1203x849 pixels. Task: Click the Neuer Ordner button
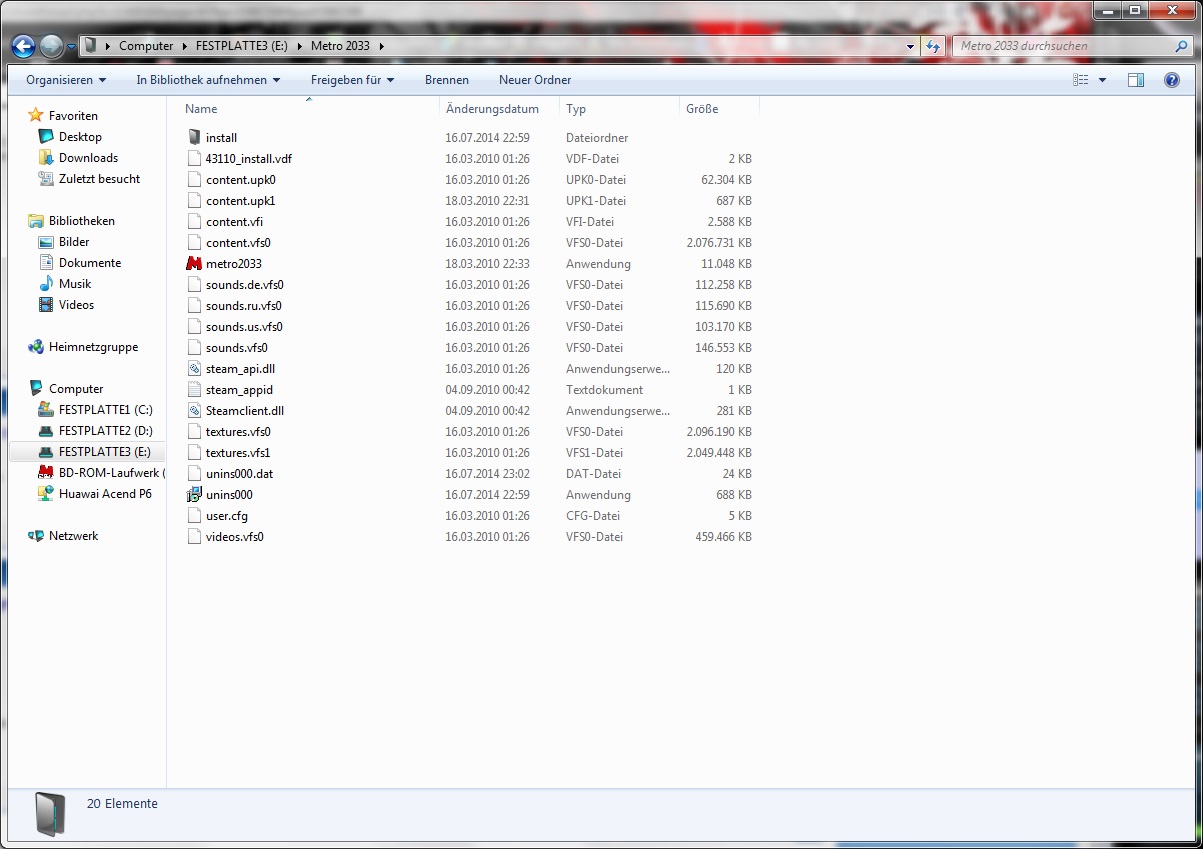(535, 80)
